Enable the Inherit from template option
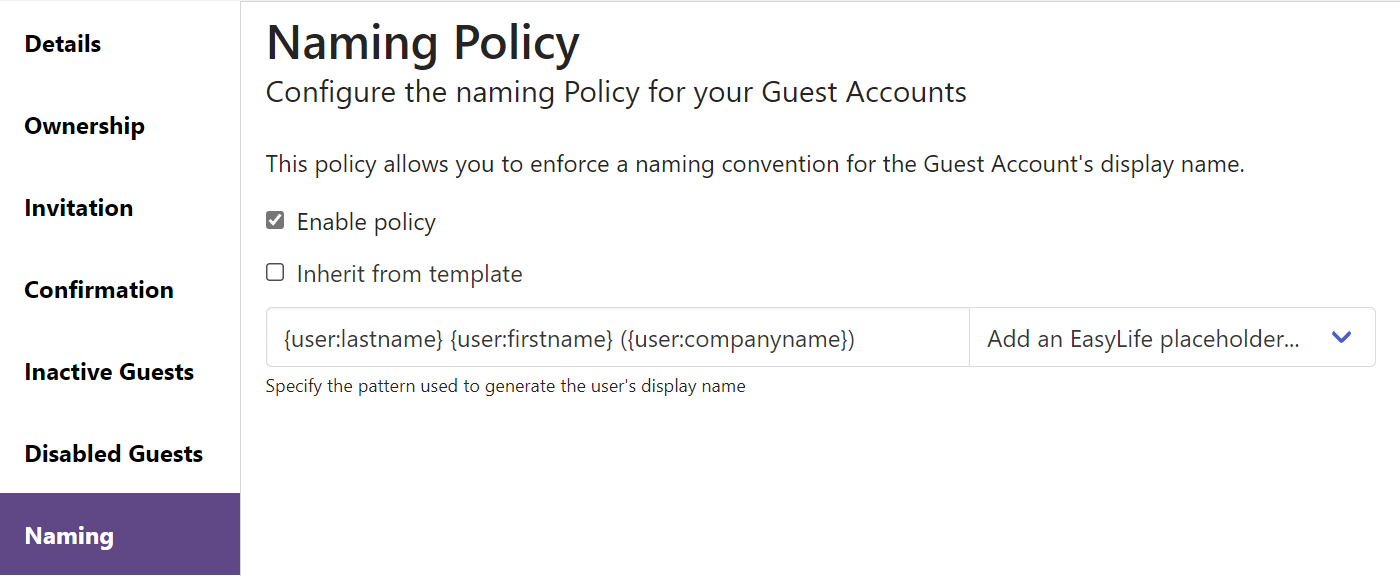Image resolution: width=1400 pixels, height=576 pixels. pos(275,272)
